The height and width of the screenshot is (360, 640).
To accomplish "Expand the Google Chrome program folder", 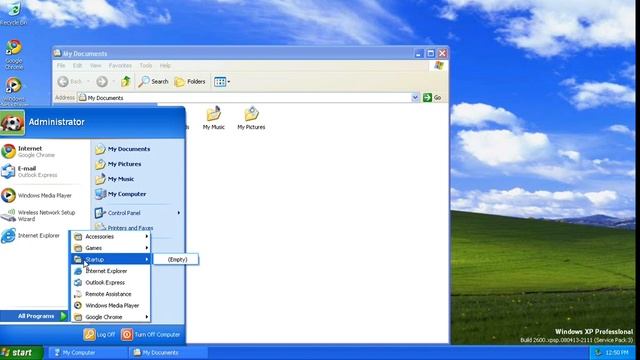I will pyautogui.click(x=111, y=317).
